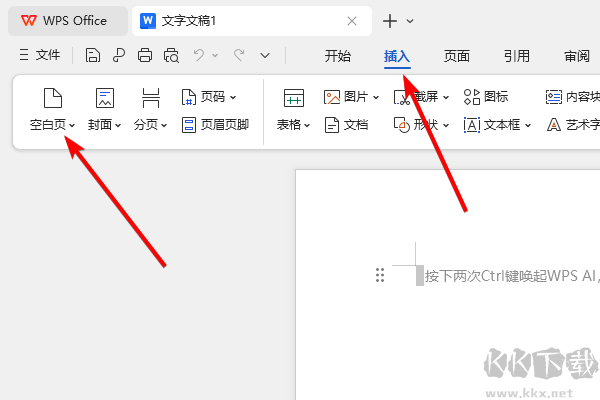Click the 图标 icon library button
Screen dimensions: 600x400
(486, 97)
